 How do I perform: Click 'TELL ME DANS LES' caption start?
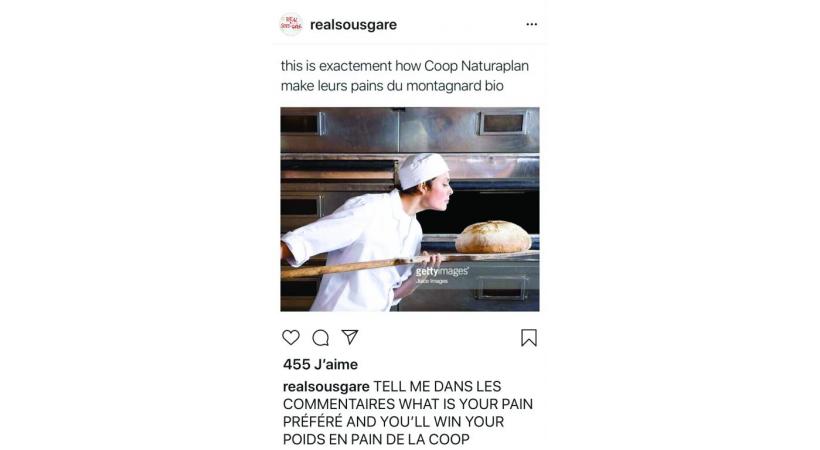tap(437, 387)
